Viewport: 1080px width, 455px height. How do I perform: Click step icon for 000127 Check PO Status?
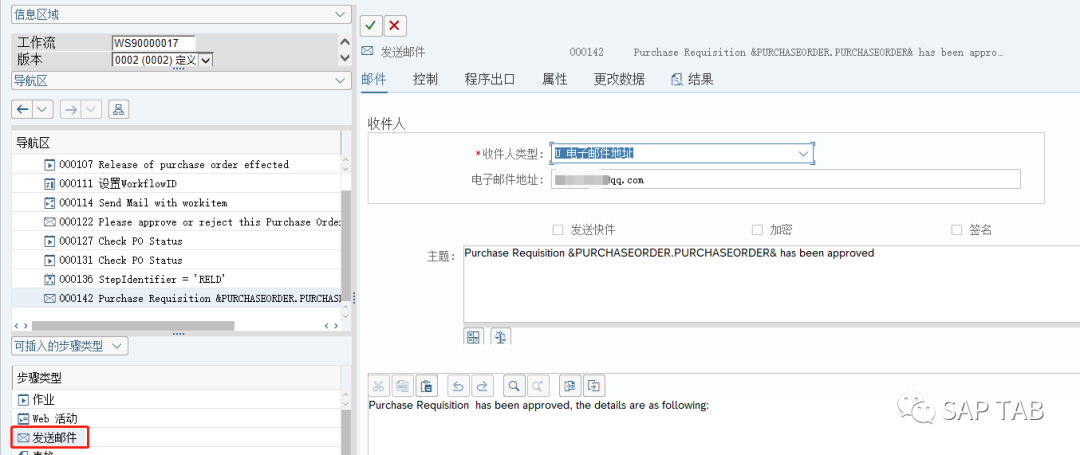click(50, 242)
